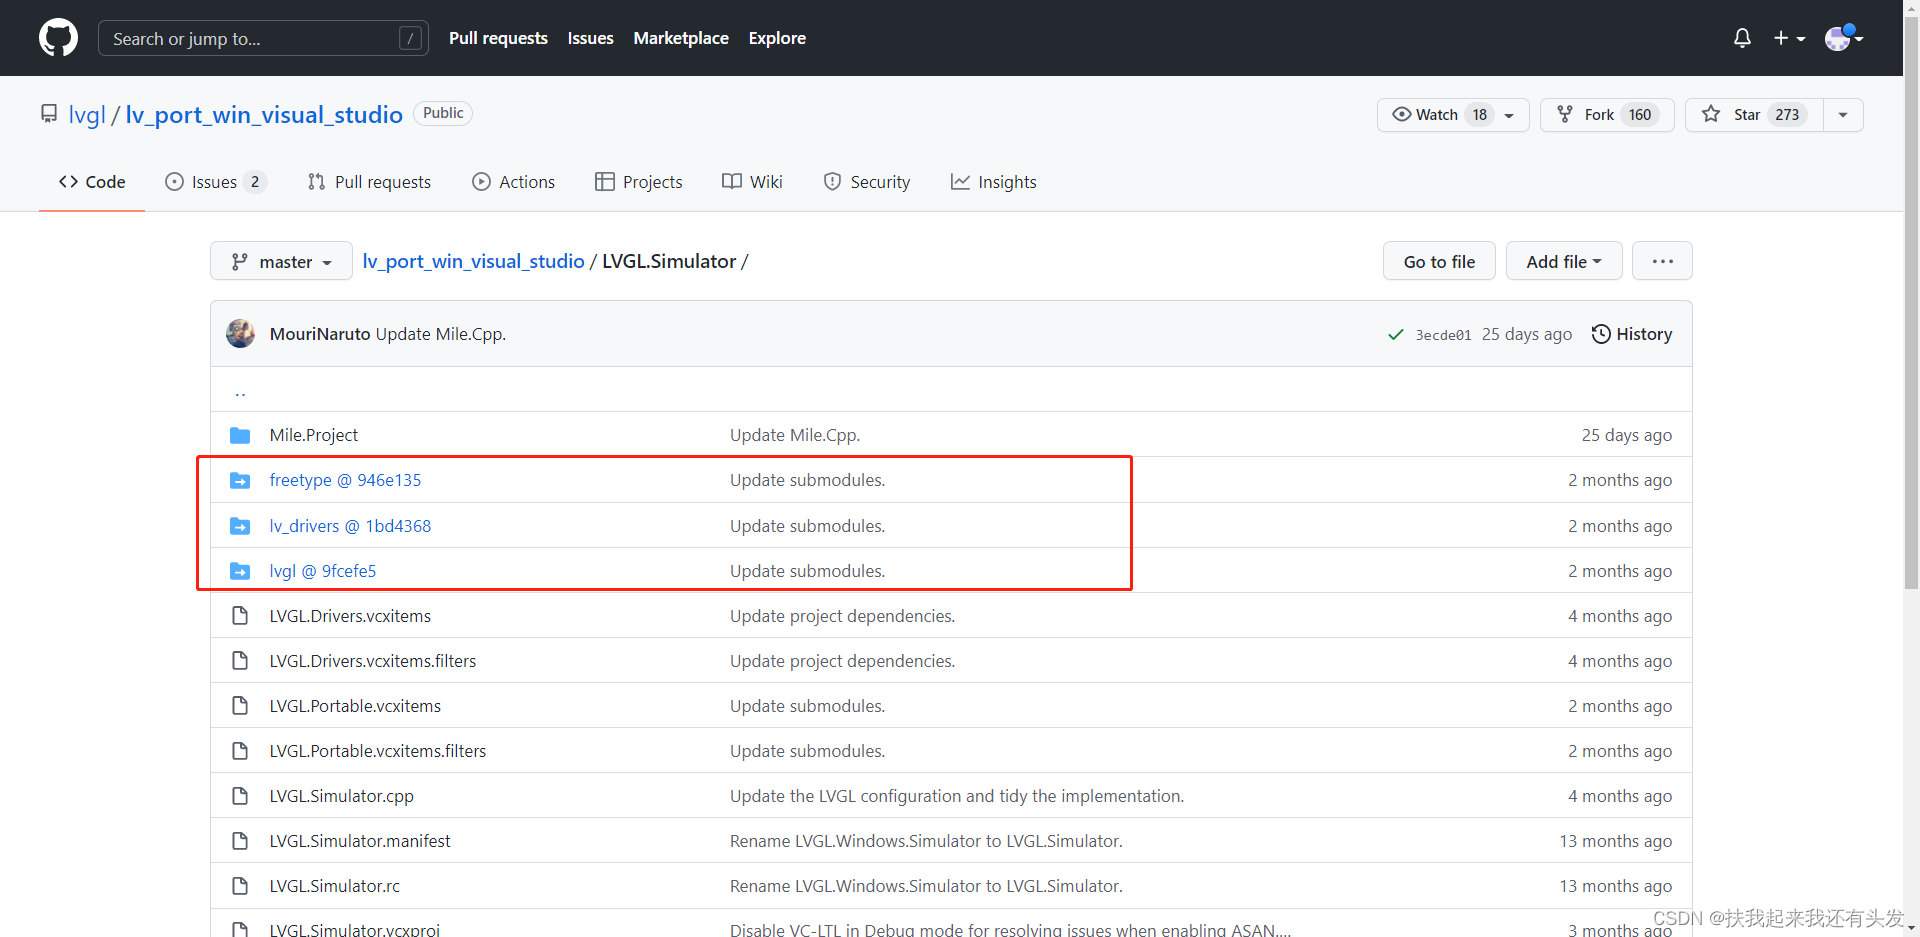
Task: Open LVGL.Portable.vcxitems file
Action: 355,706
